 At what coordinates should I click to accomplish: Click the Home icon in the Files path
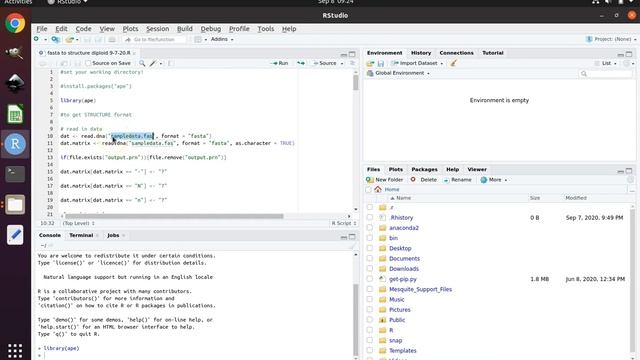(x=378, y=189)
